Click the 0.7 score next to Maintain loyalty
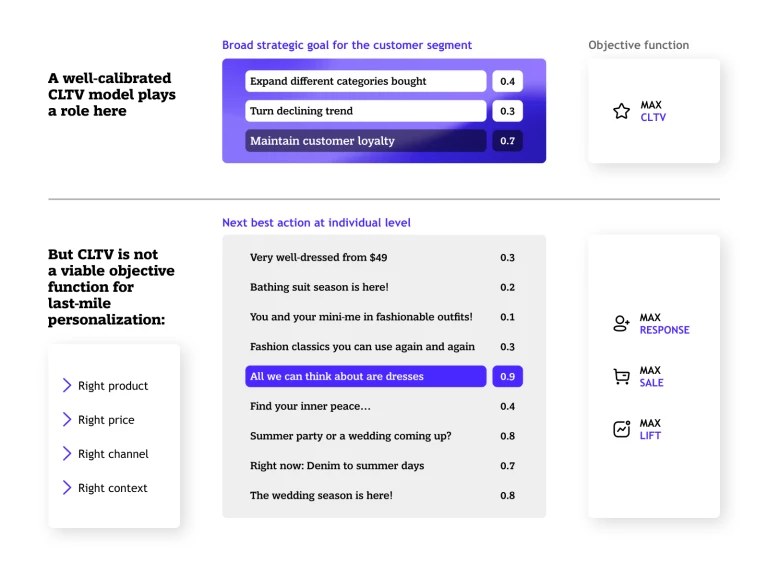Image resolution: width=768 pixels, height=576 pixels. (507, 141)
